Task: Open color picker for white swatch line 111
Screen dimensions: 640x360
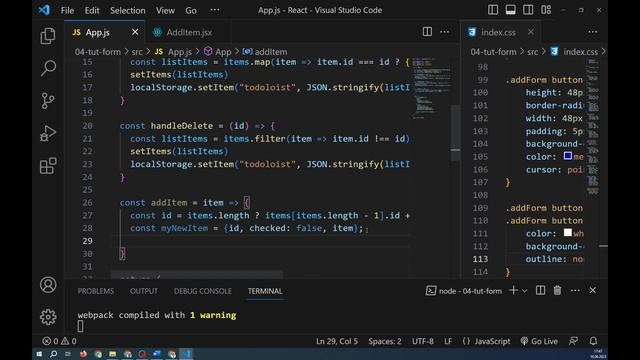Action: [568, 232]
